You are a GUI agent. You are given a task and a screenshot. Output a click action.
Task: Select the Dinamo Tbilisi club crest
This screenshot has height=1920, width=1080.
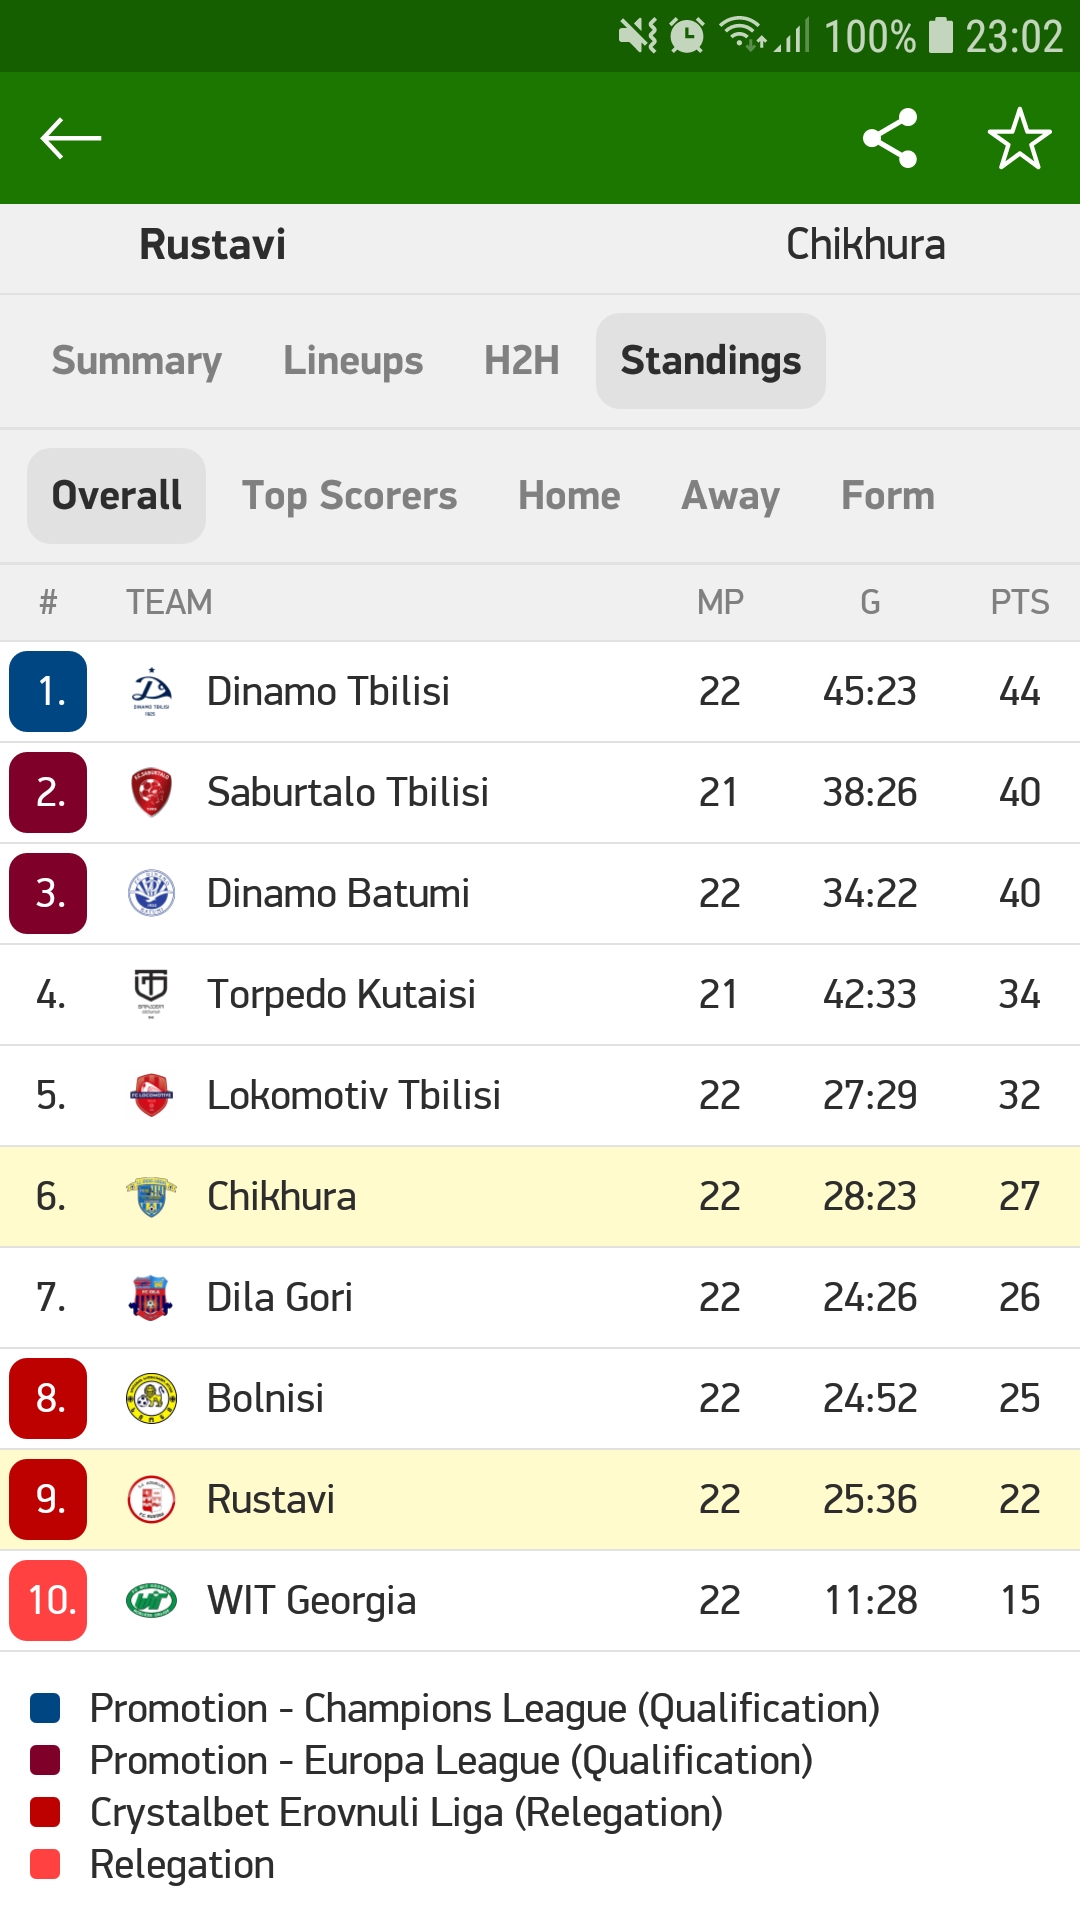150,690
